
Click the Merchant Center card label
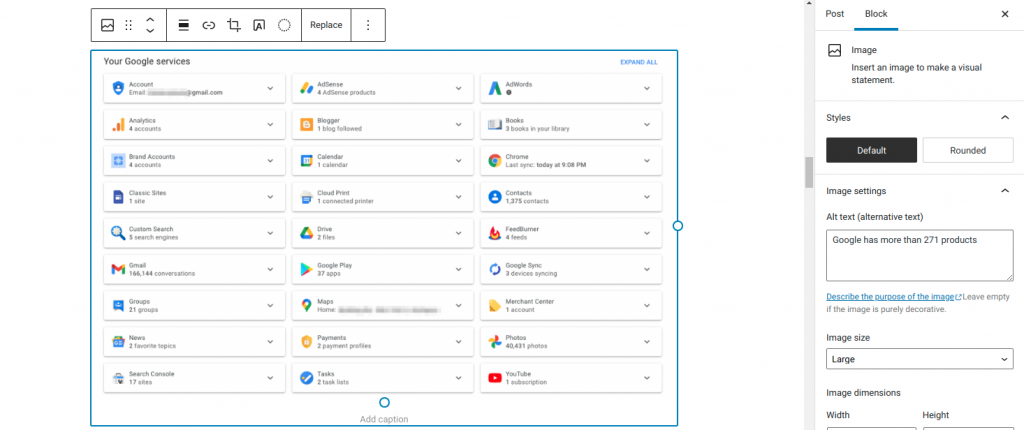530,301
